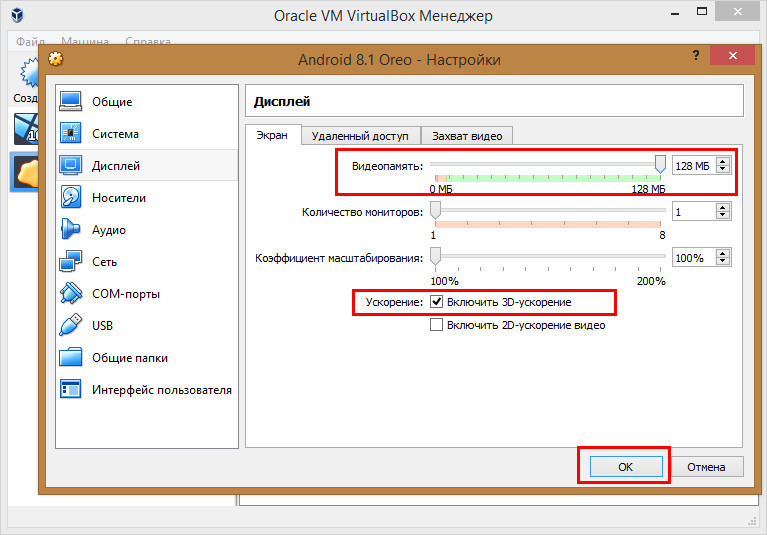Increase video memory with up arrow

pos(722,161)
